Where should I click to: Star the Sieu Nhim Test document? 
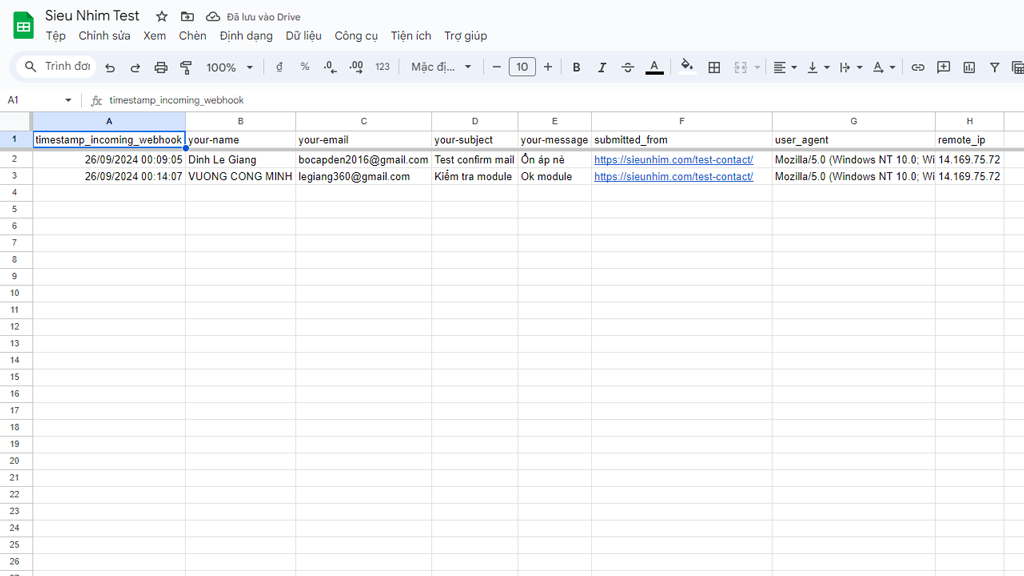pos(162,17)
